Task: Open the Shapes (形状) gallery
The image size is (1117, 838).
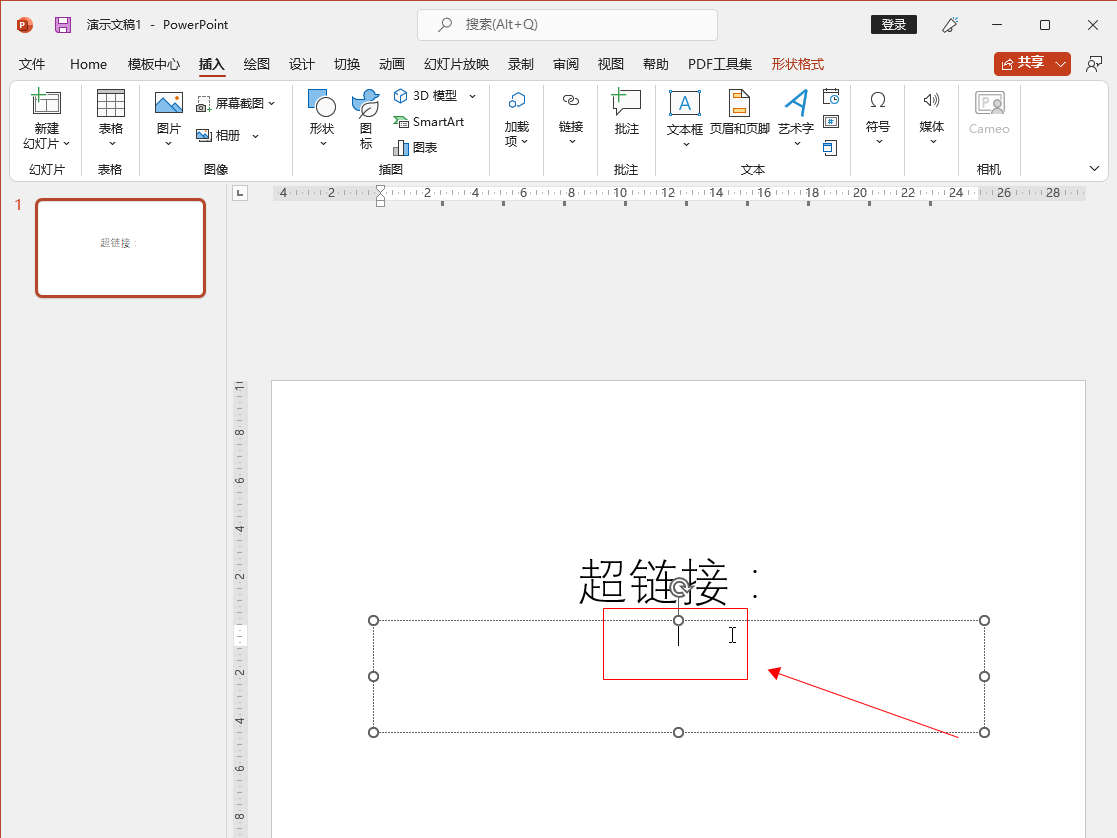Action: [321, 104]
